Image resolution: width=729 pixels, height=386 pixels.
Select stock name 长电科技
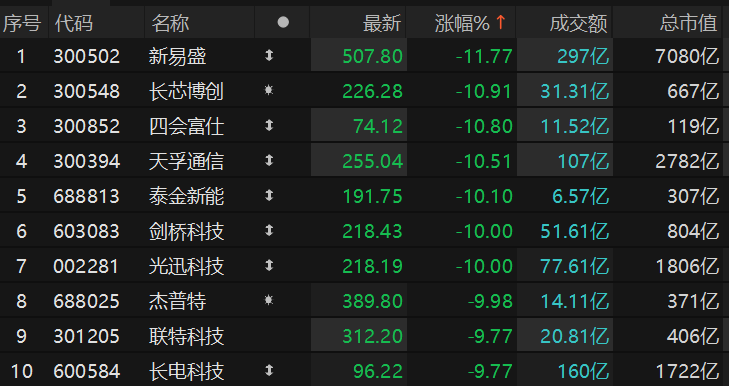pos(186,372)
